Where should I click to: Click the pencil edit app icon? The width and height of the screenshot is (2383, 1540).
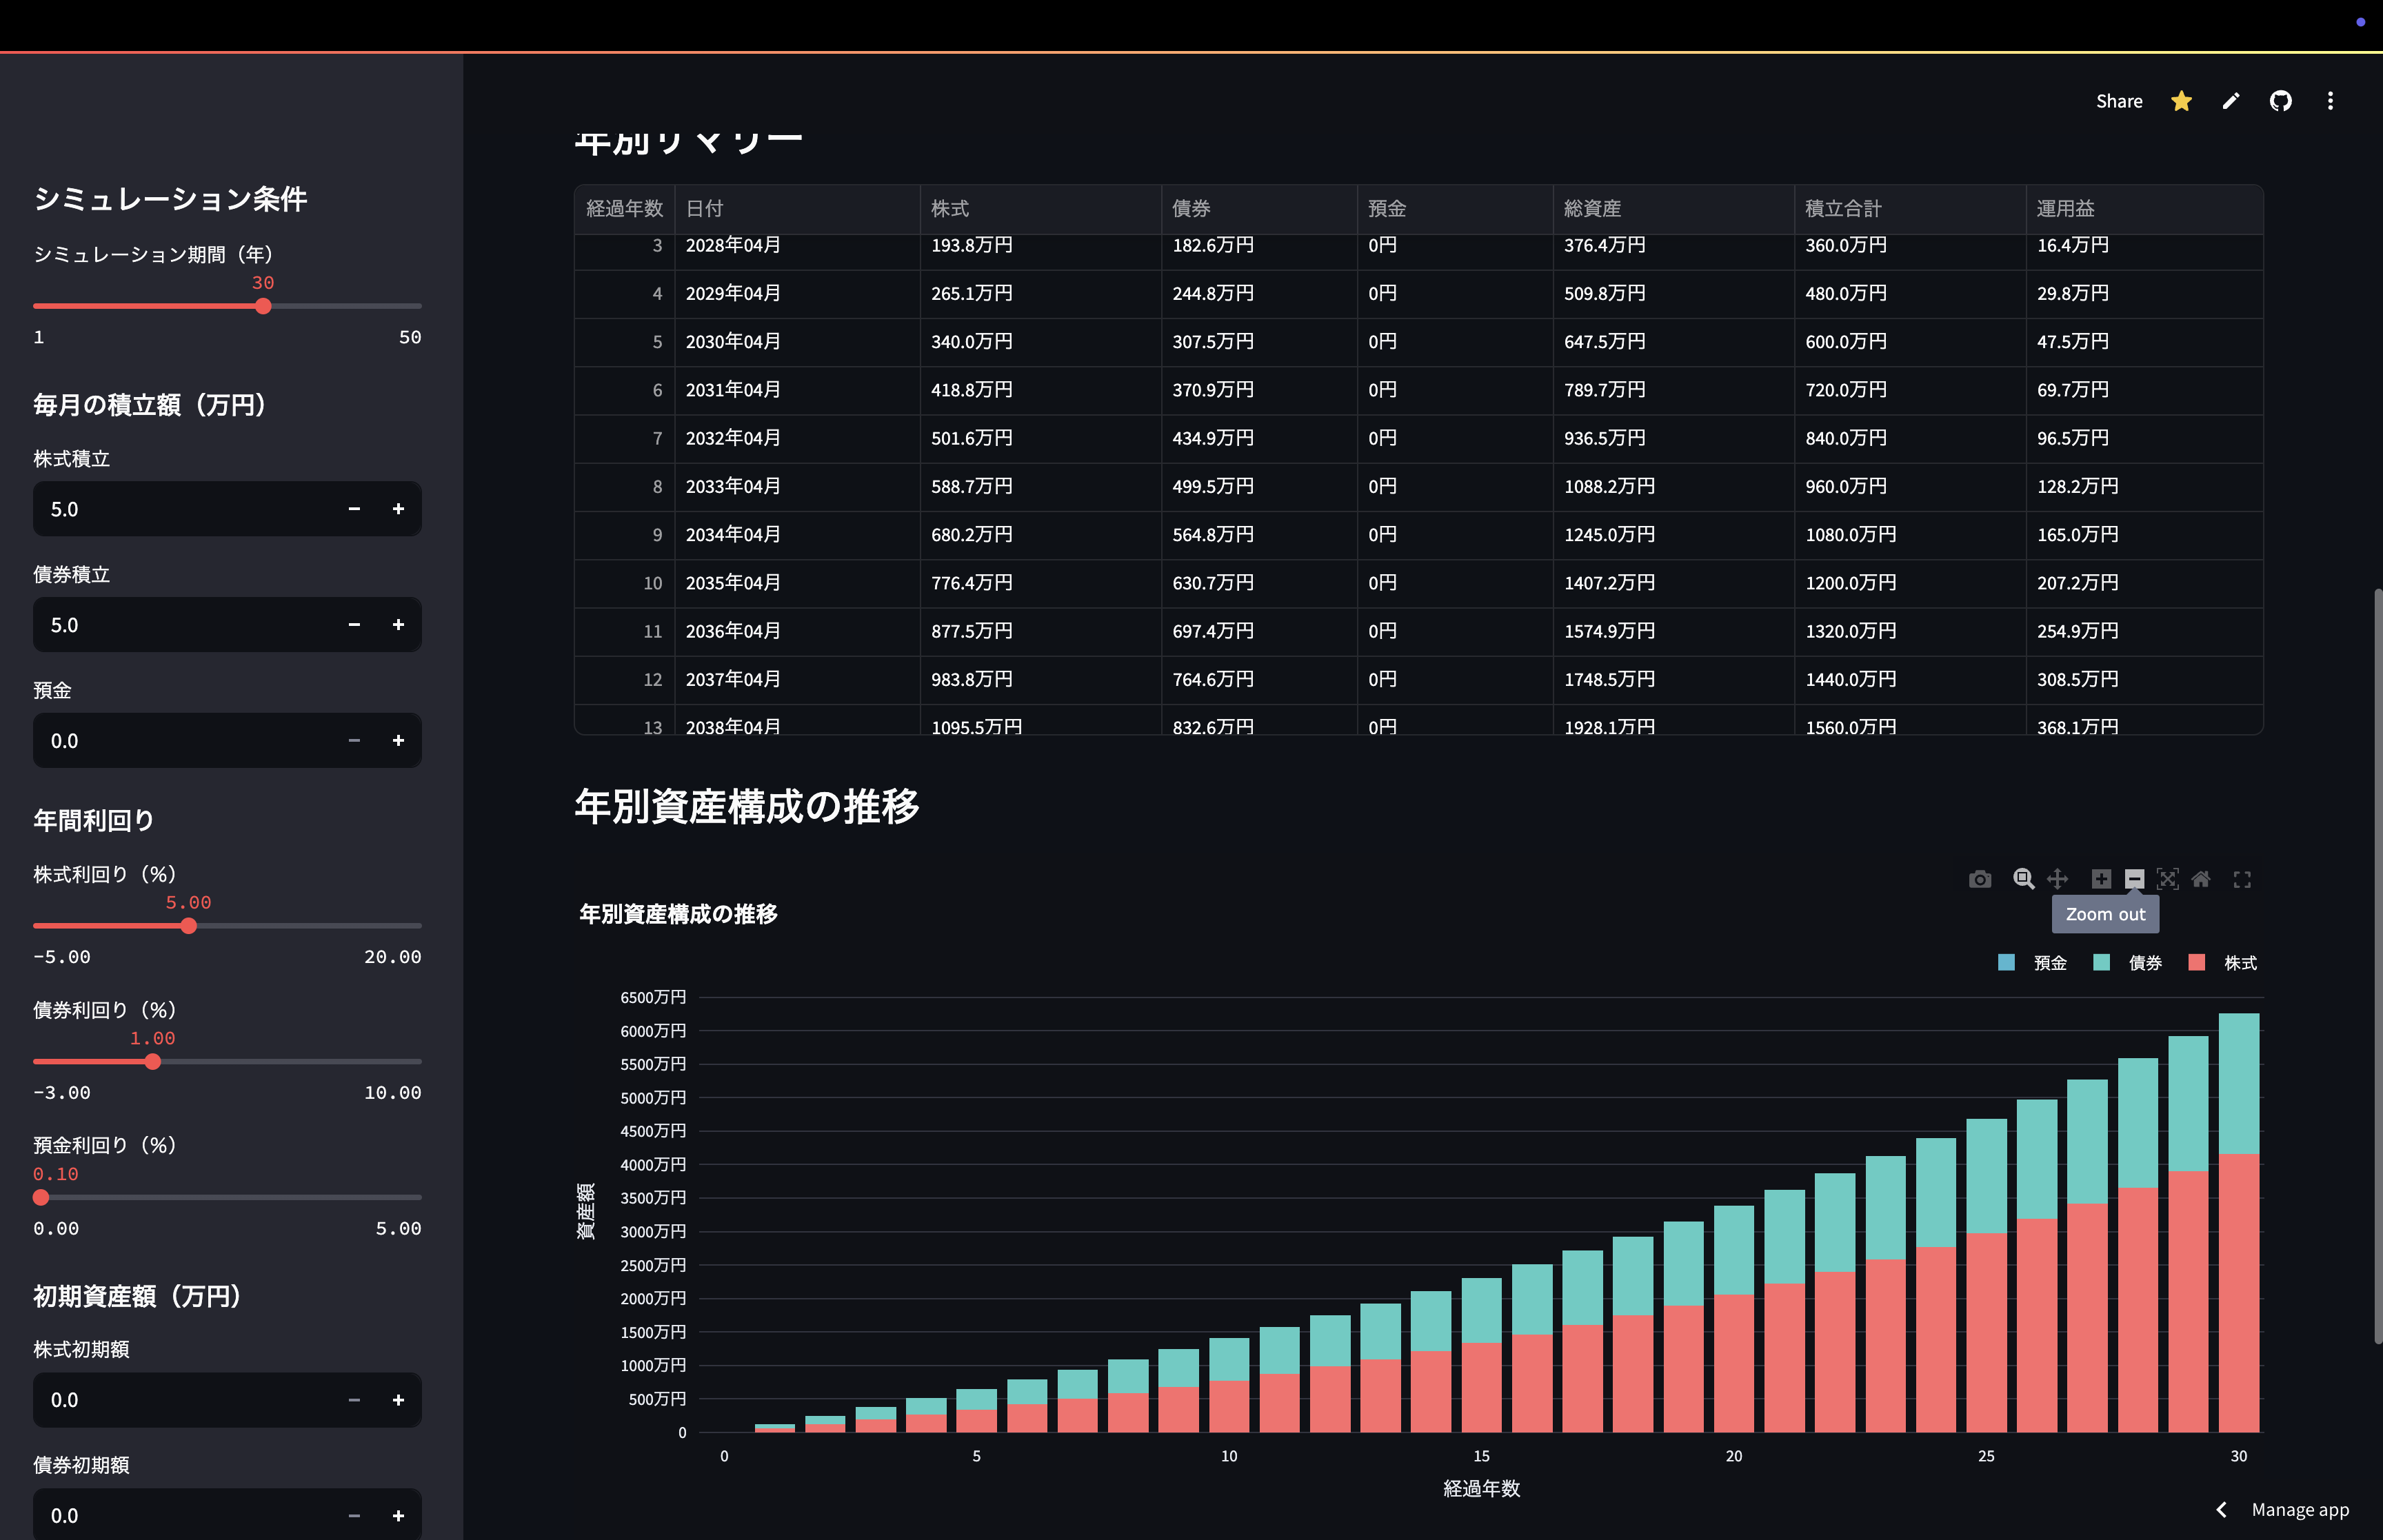point(2231,101)
